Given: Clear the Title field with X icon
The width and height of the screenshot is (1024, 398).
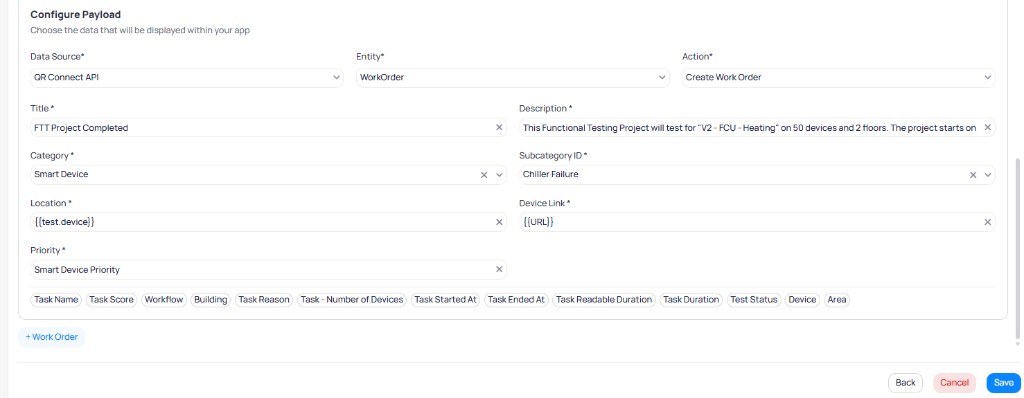Looking at the screenshot, I should (499, 127).
